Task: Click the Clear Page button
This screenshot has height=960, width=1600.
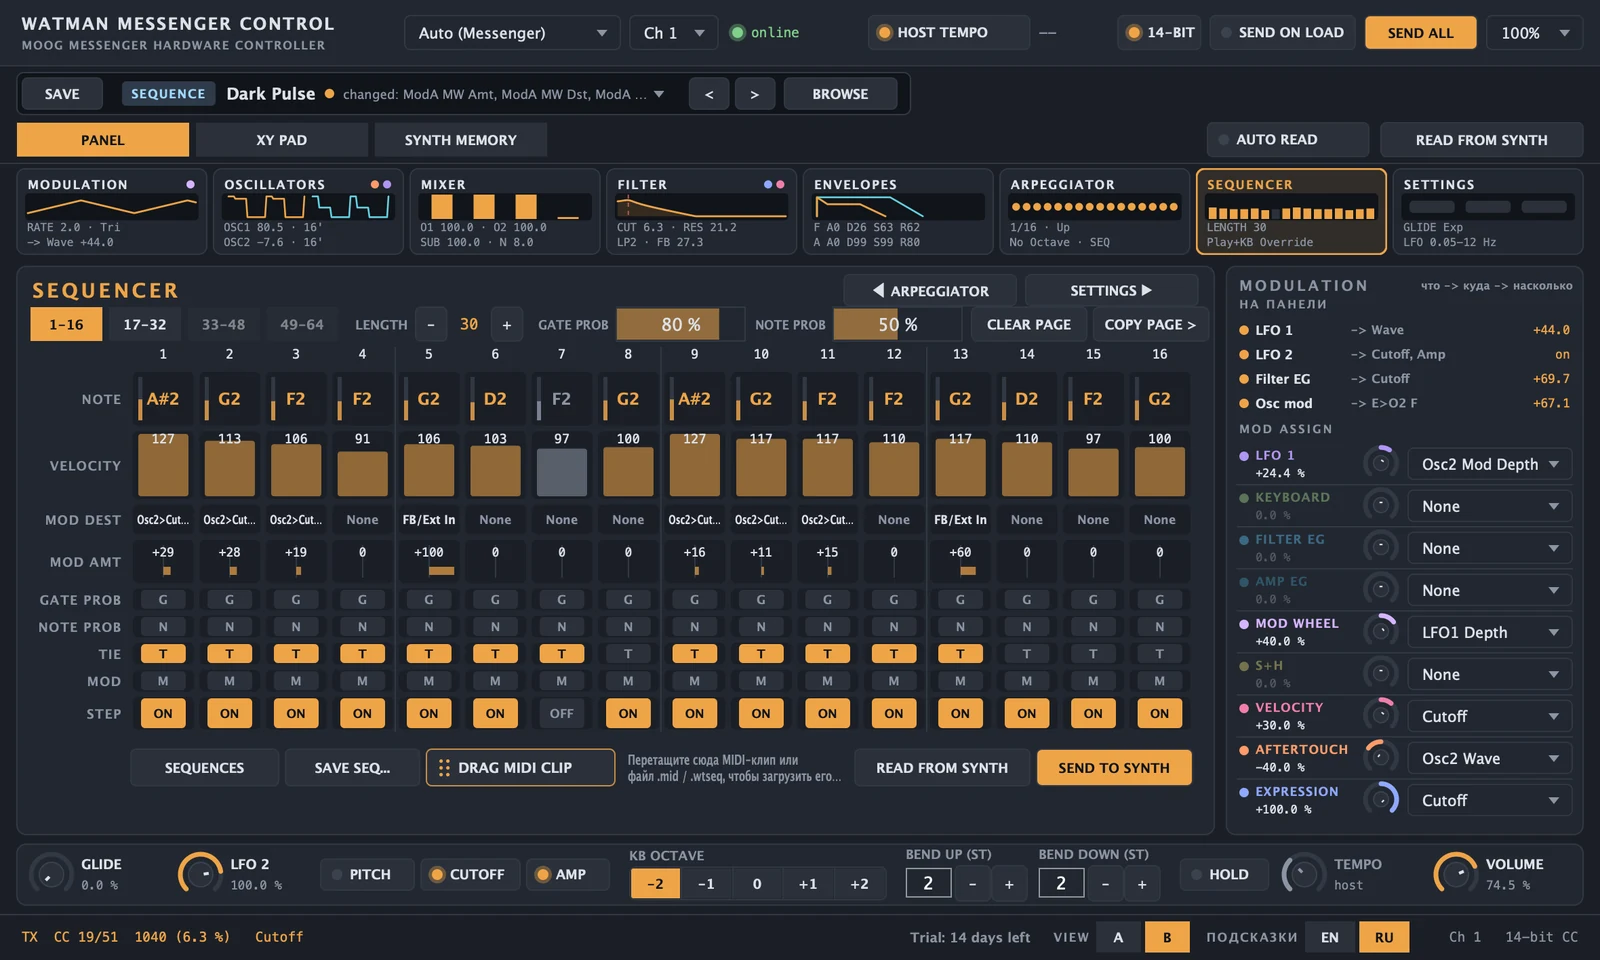Action: pos(1029,324)
